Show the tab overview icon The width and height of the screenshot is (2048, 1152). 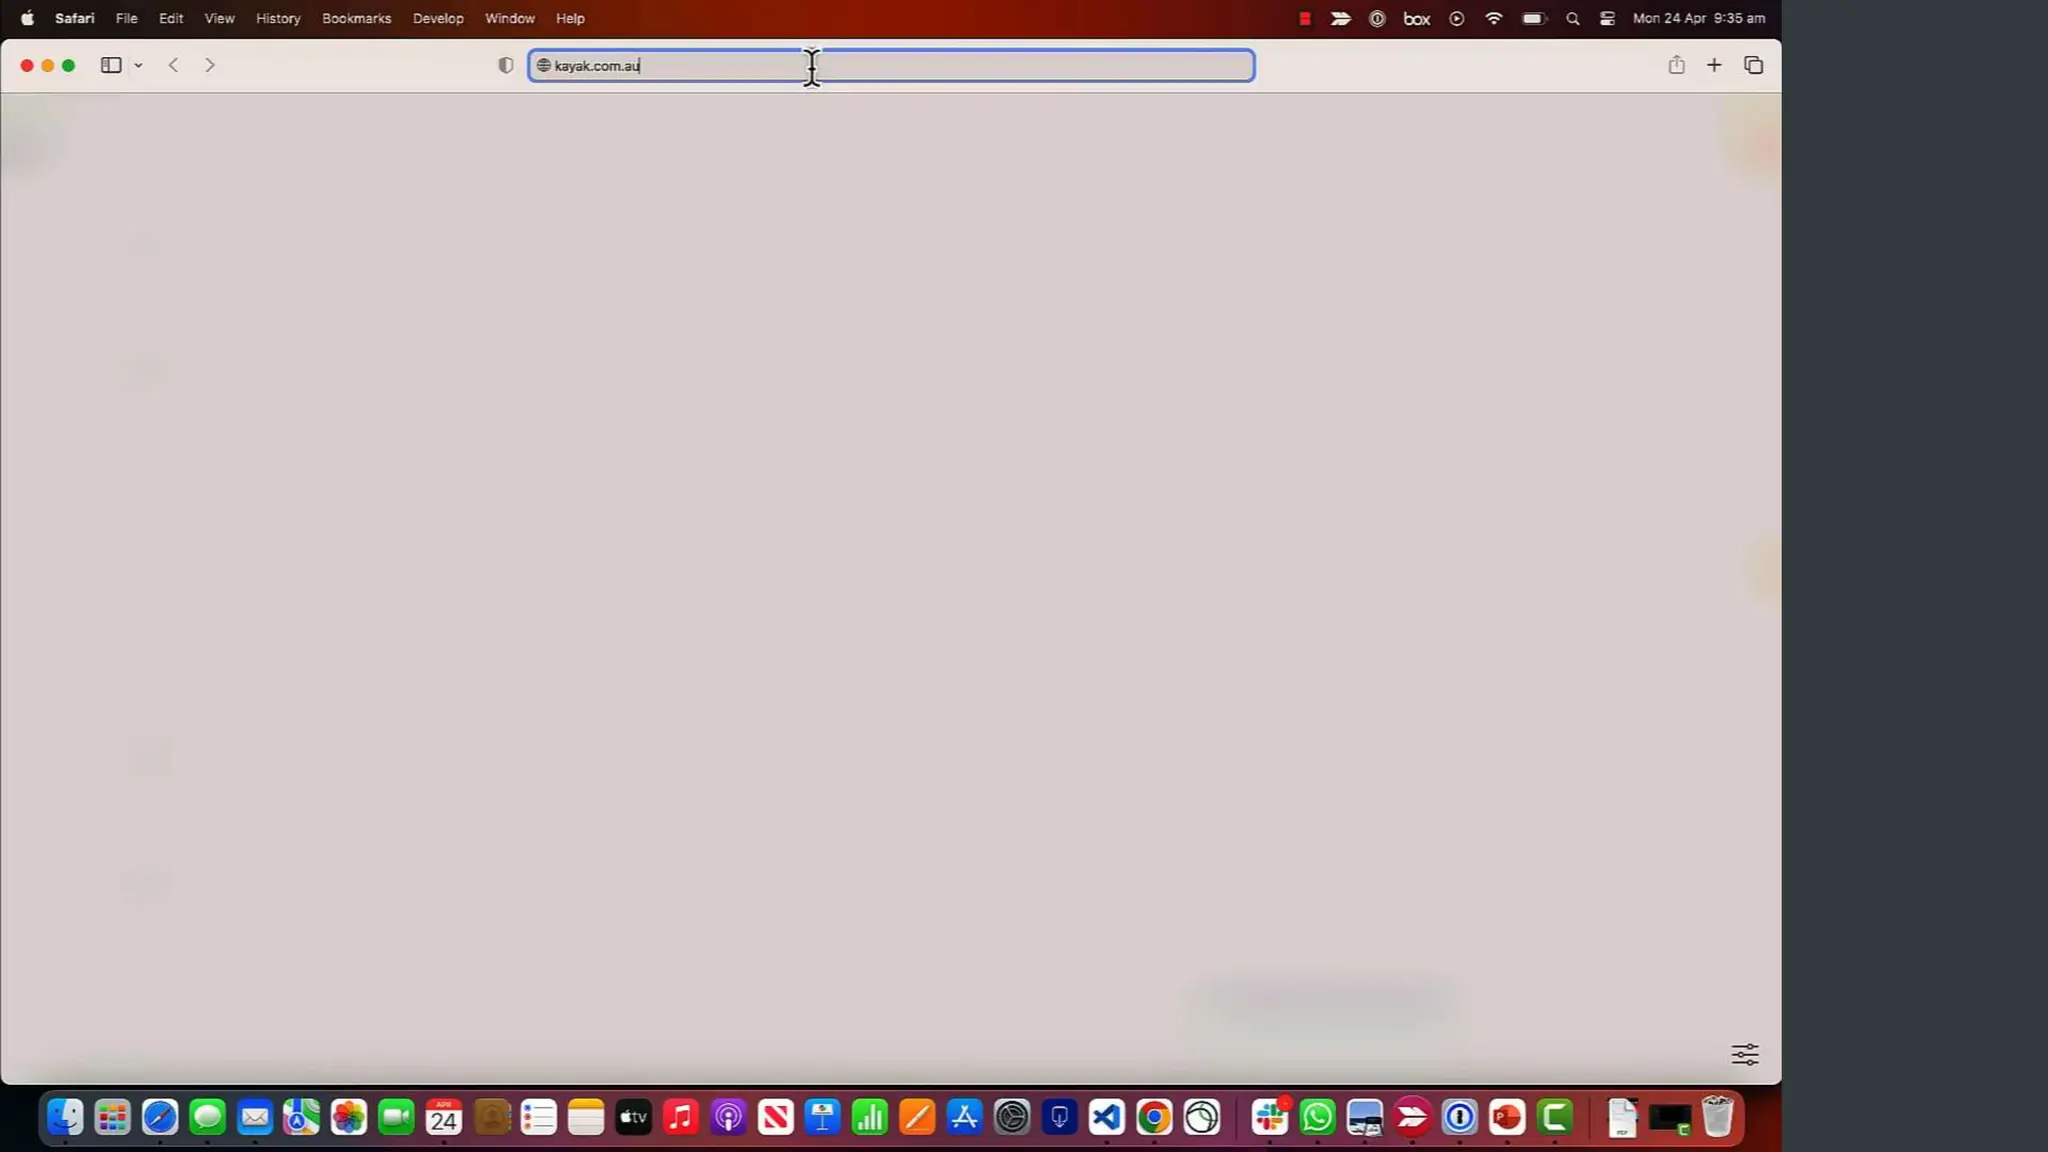1753,65
